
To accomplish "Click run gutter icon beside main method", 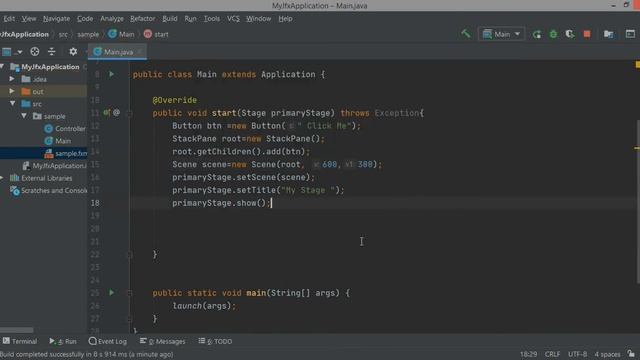I will tap(111, 293).
